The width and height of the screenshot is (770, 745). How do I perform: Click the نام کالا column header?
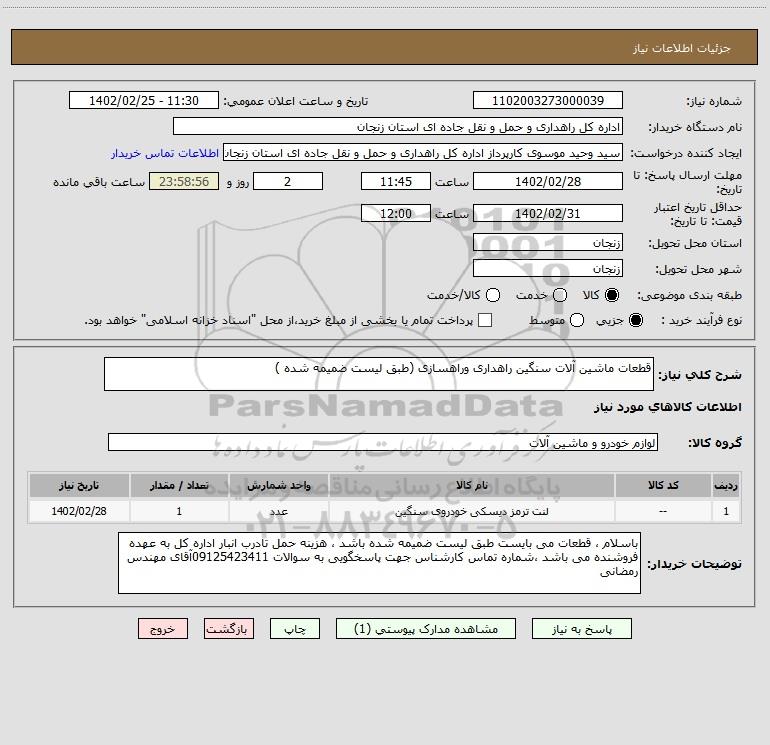pos(471,485)
